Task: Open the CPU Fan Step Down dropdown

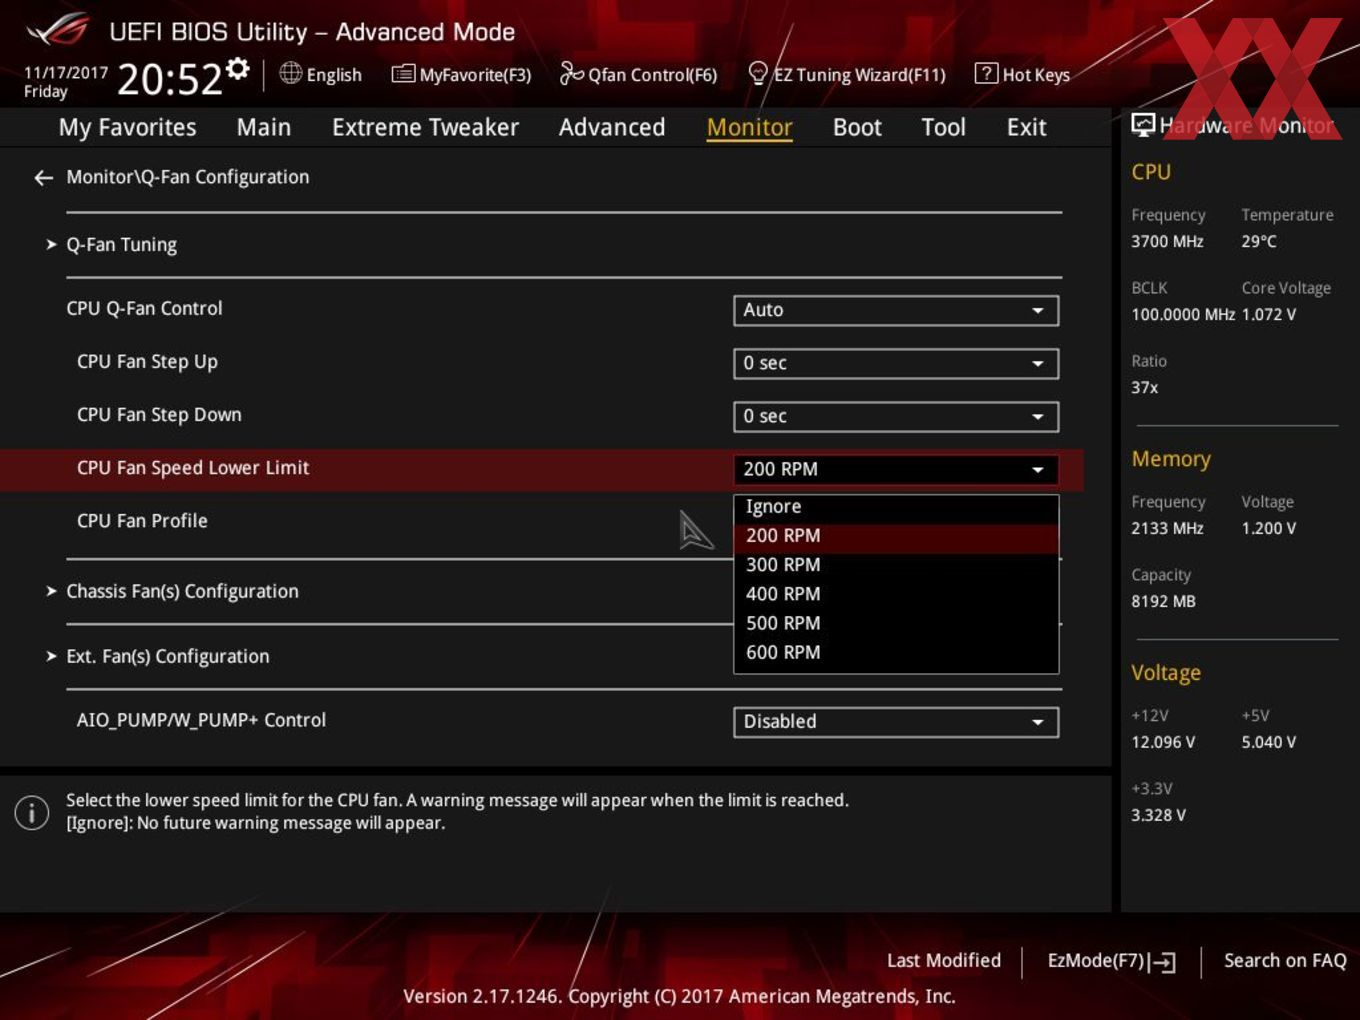Action: (896, 416)
